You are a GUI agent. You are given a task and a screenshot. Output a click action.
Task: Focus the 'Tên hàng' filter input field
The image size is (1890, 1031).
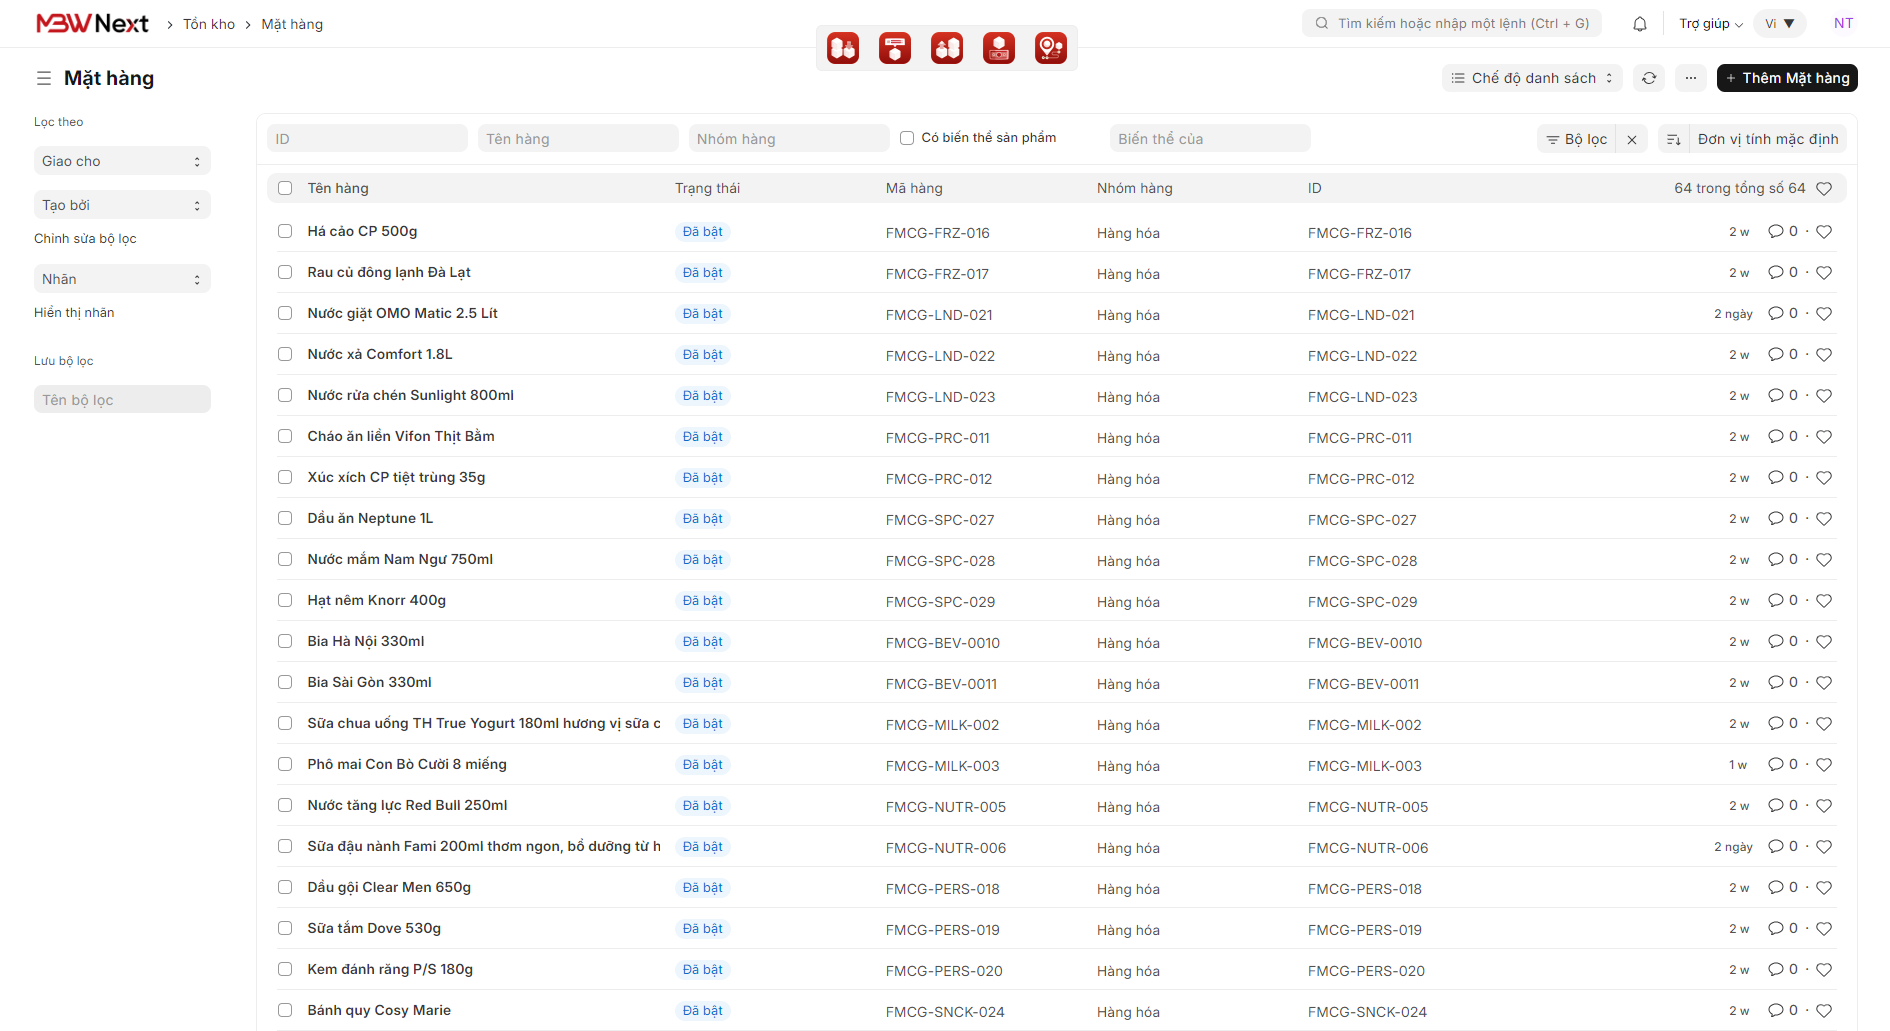click(578, 139)
